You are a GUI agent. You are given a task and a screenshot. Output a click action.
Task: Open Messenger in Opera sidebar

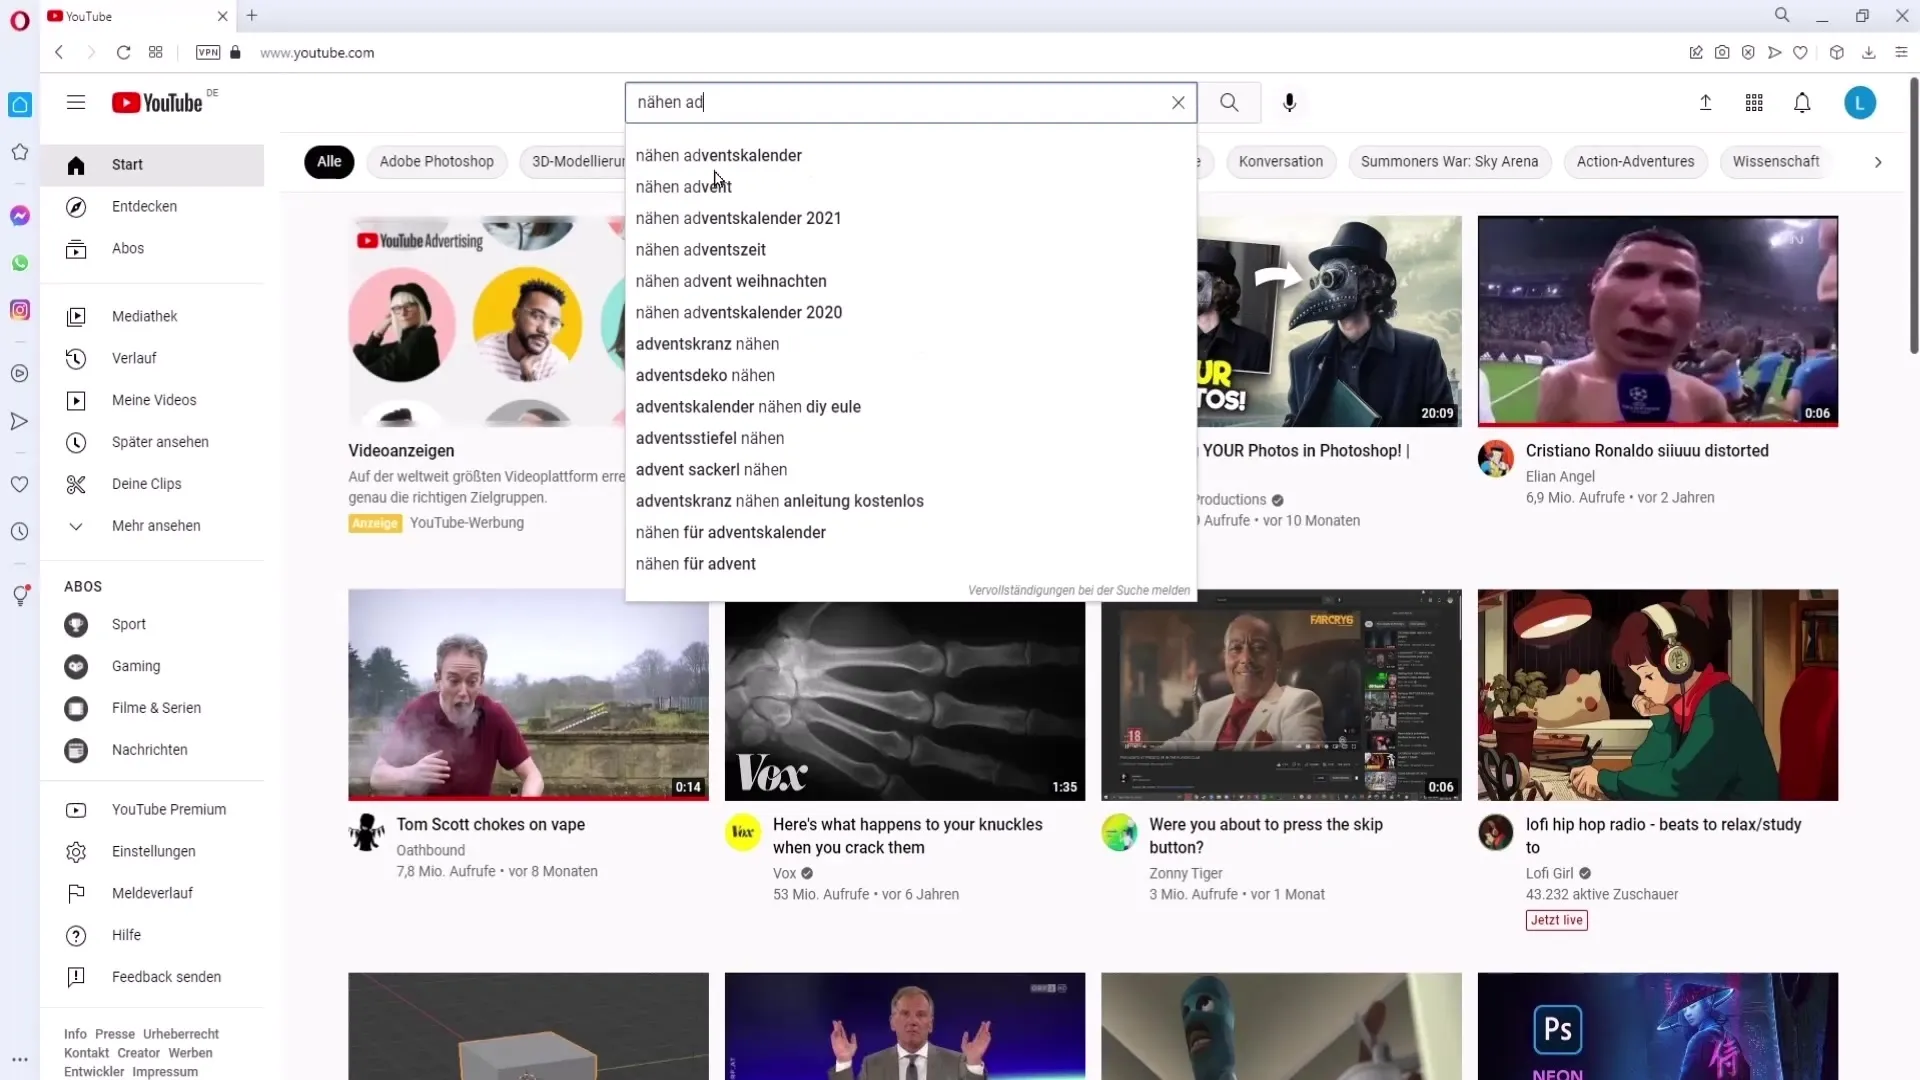tap(20, 215)
